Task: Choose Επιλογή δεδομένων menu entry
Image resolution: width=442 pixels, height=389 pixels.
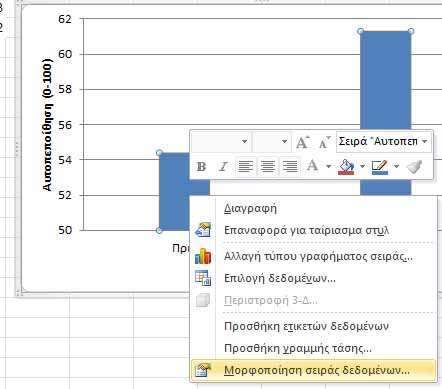Action: [x=314, y=278]
